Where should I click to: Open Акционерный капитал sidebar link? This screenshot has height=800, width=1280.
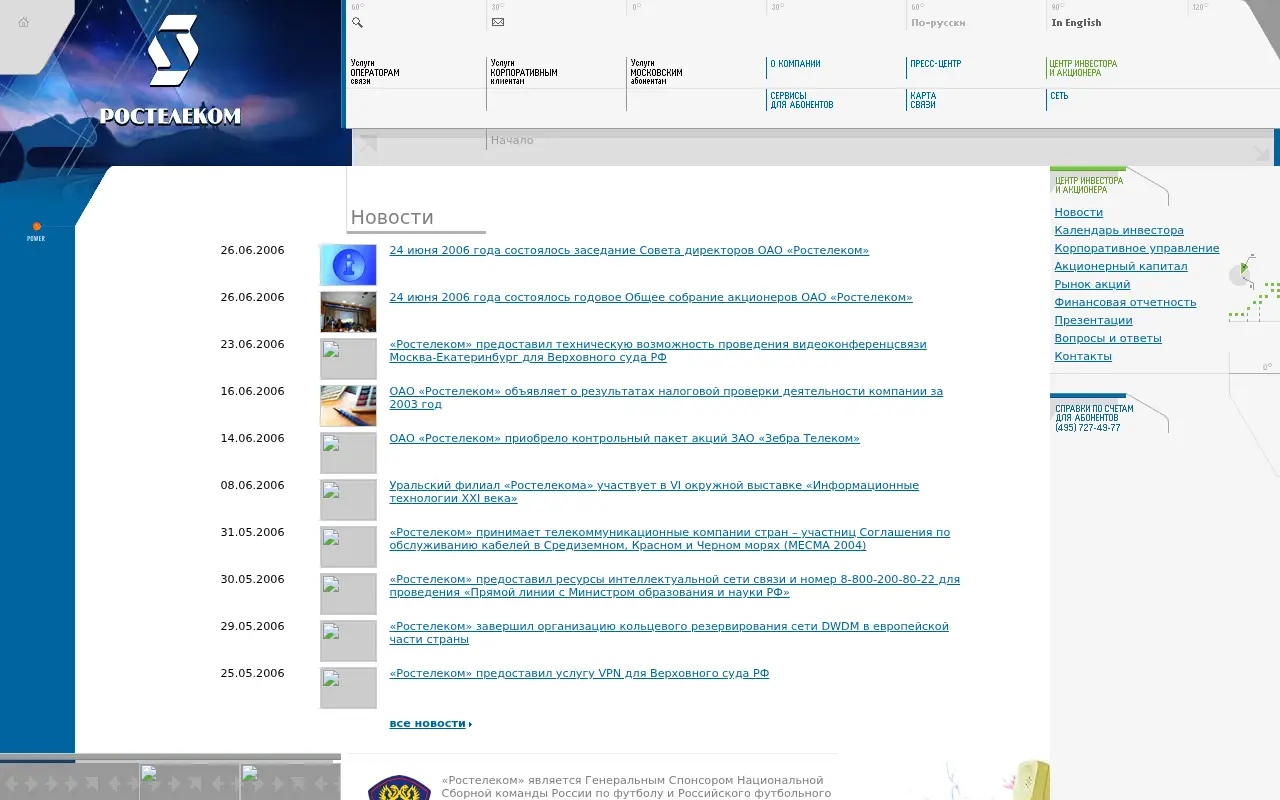(1120, 266)
